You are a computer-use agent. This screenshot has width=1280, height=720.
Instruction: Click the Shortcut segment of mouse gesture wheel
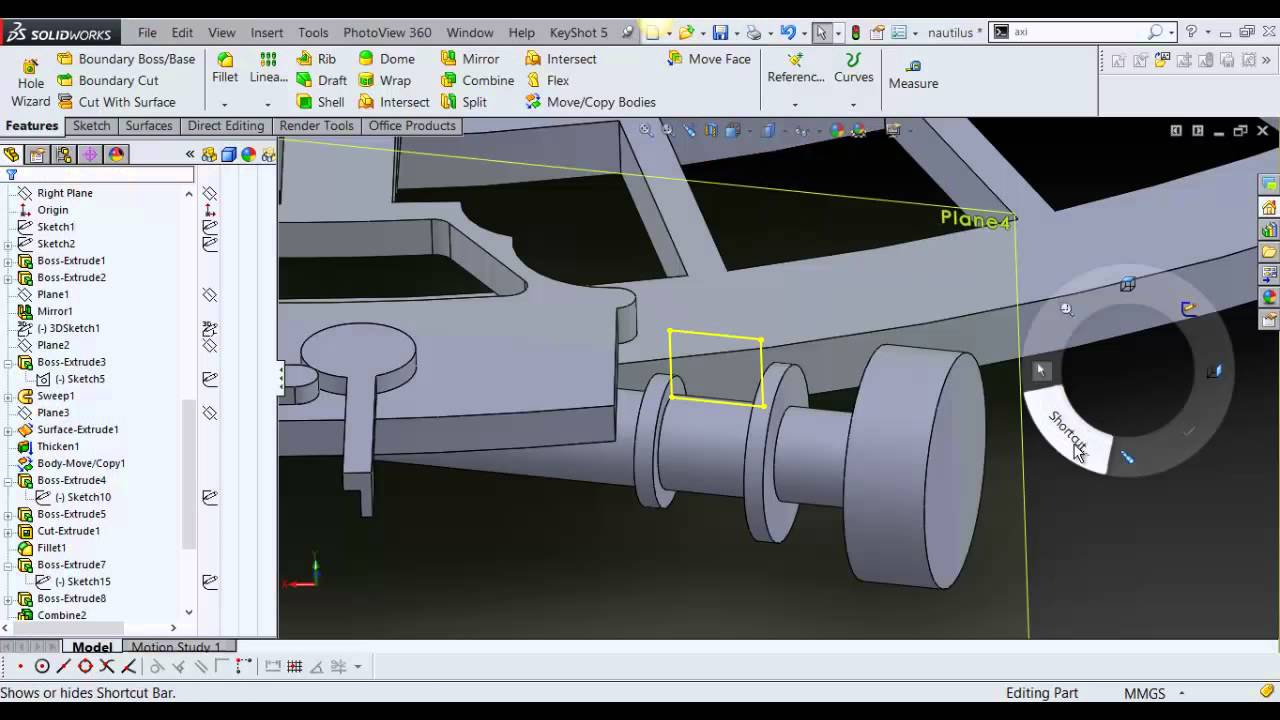(1068, 432)
